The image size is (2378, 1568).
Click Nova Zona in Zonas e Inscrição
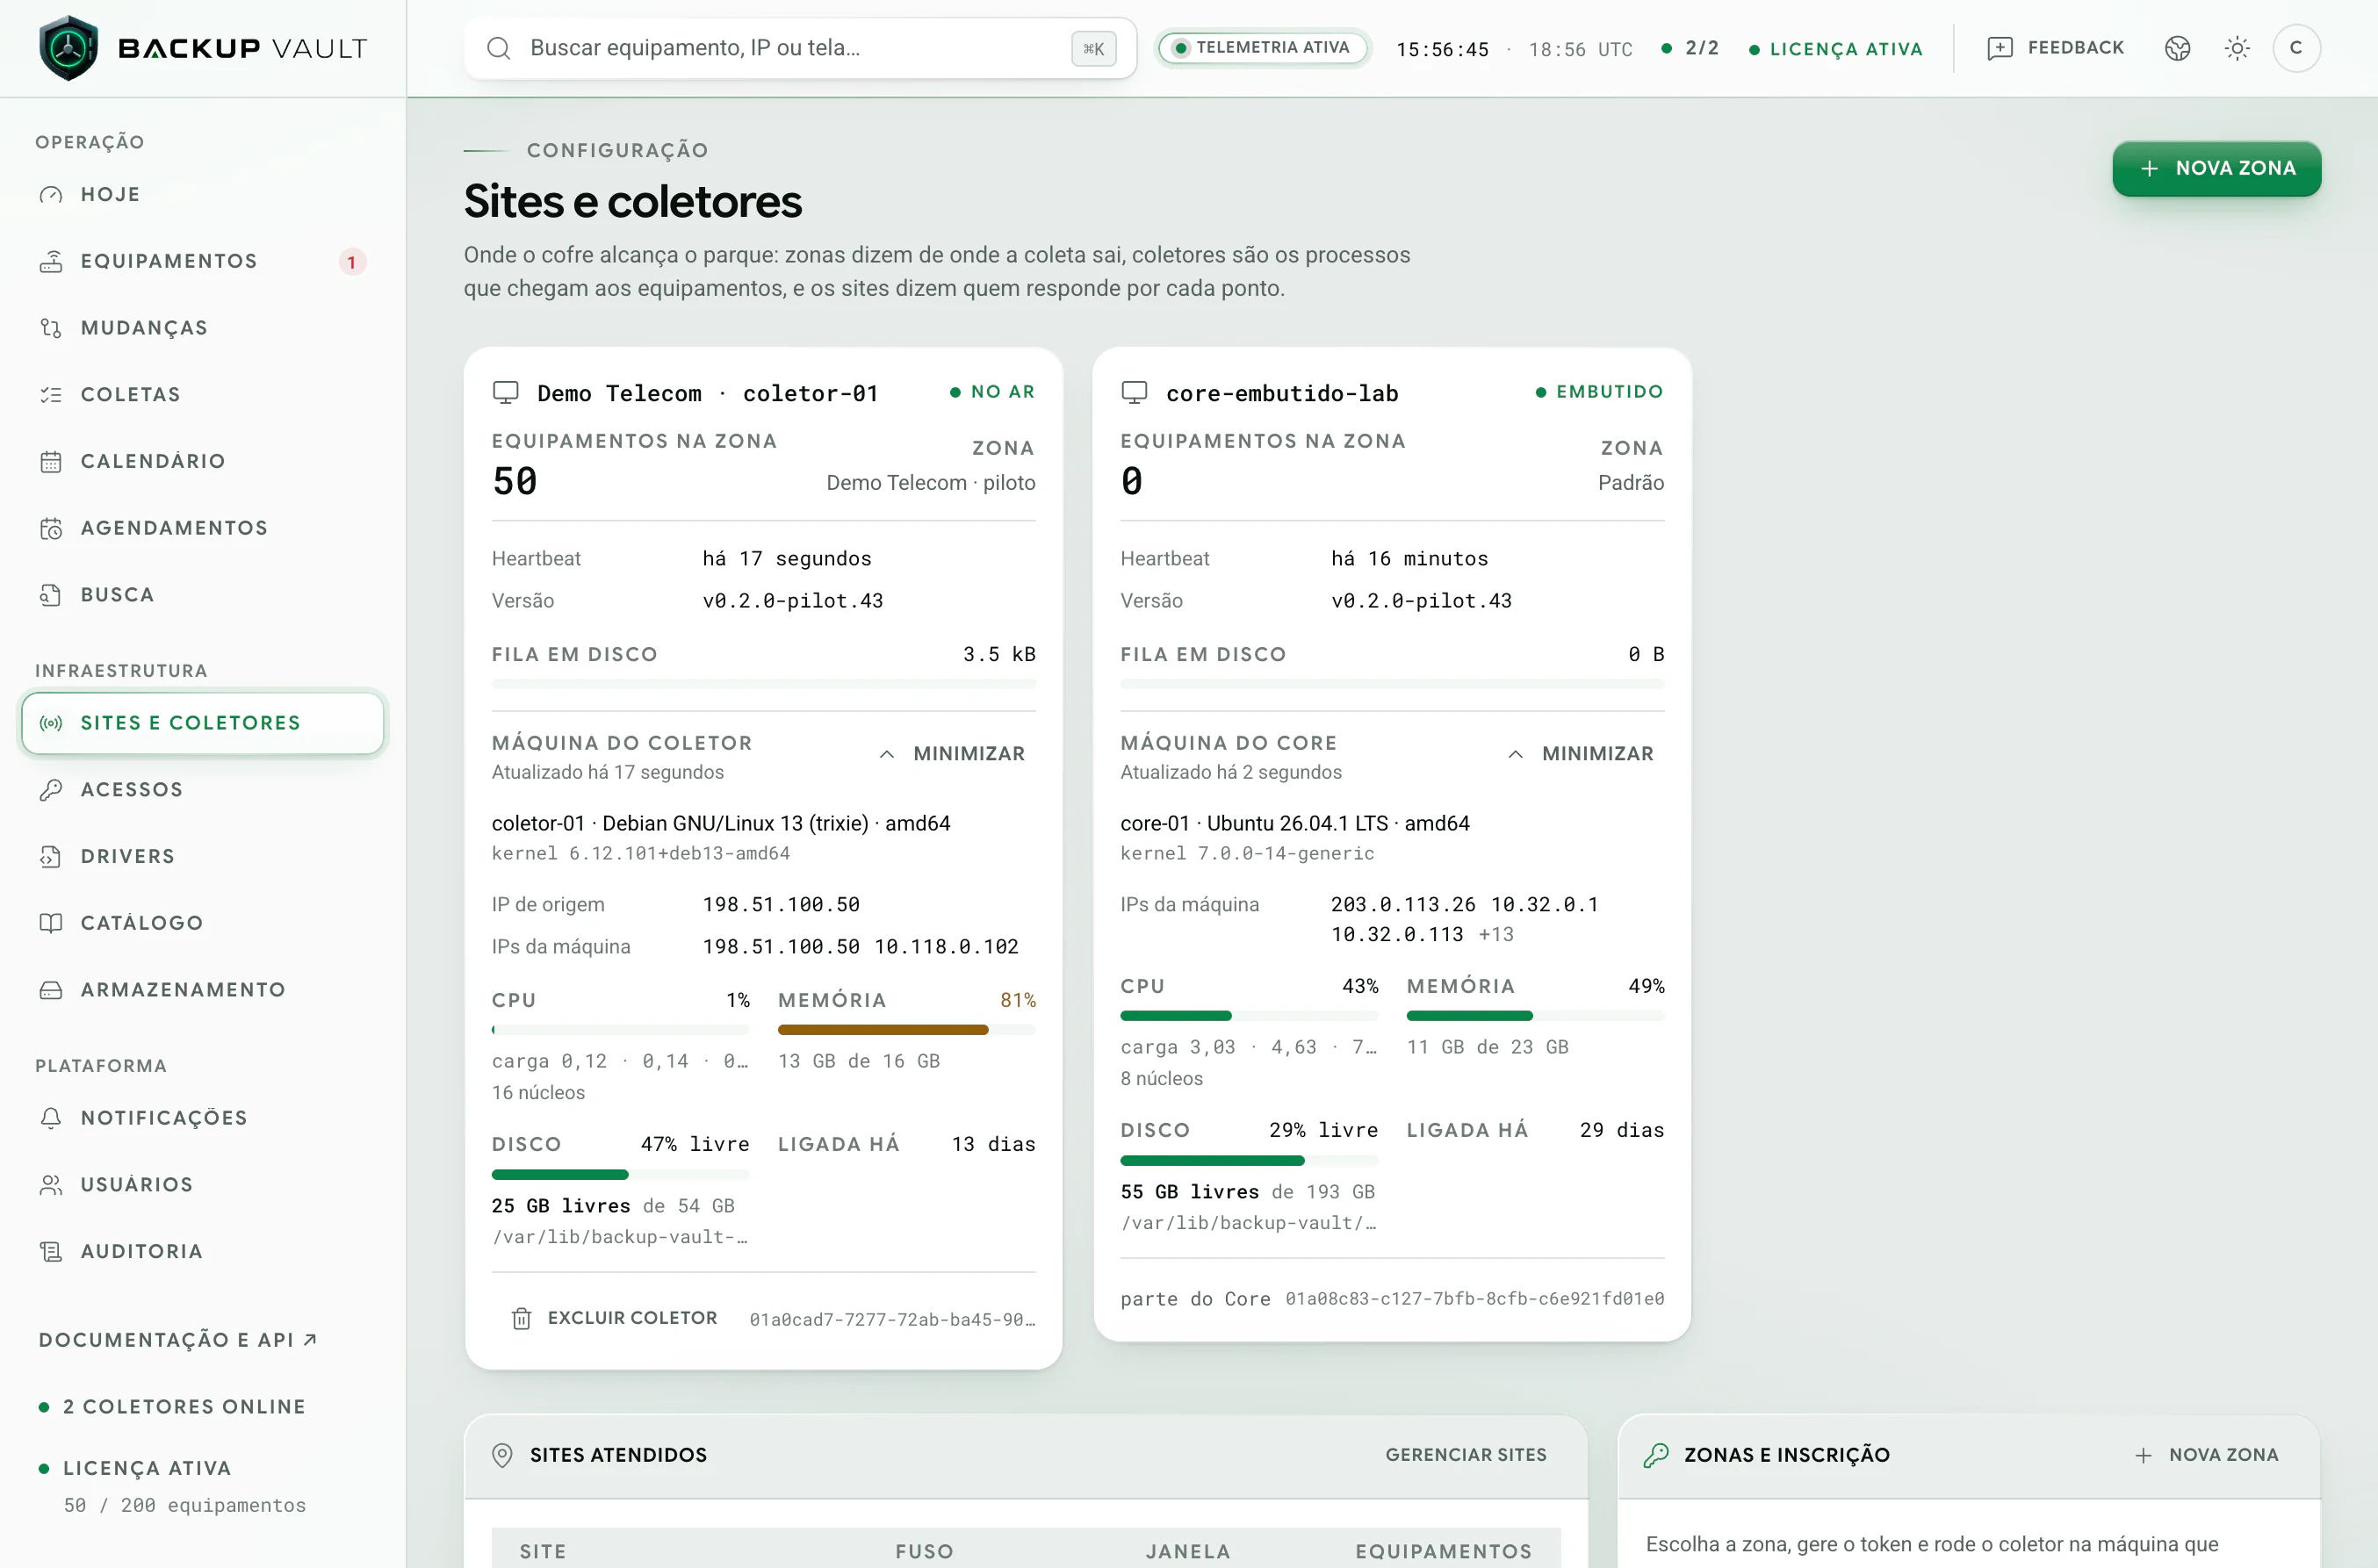point(2207,1455)
